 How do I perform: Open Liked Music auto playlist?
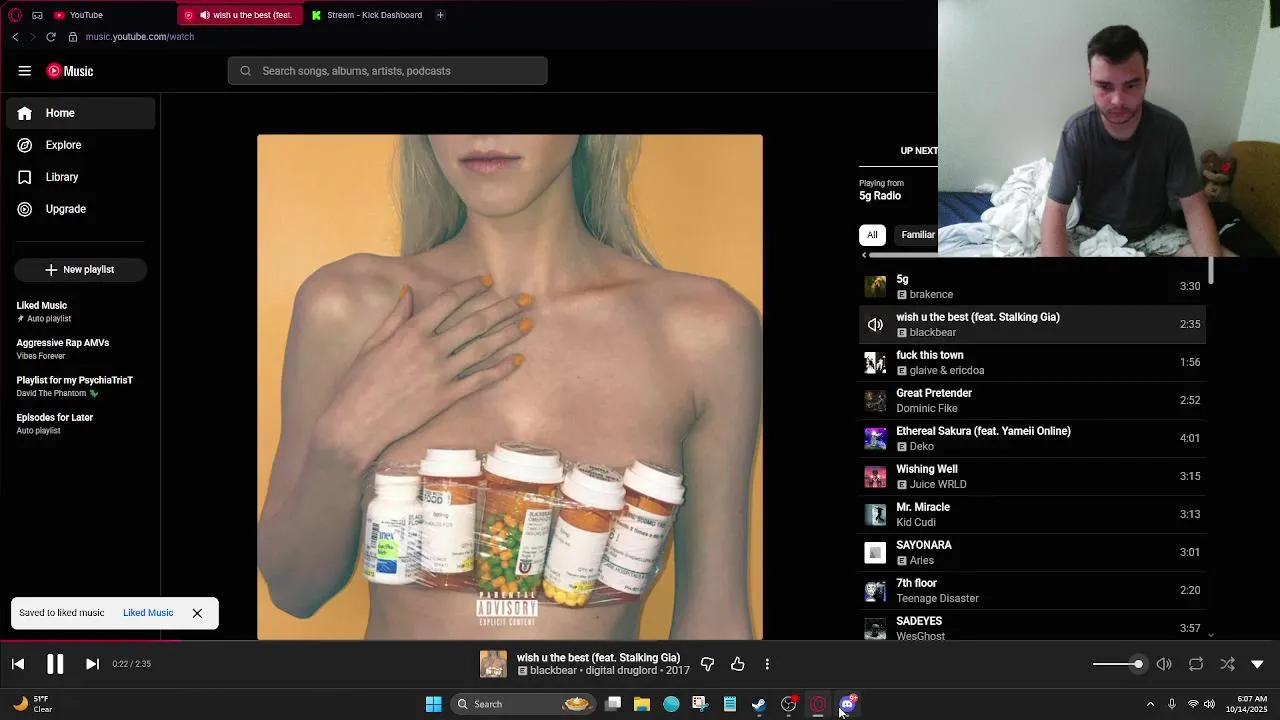click(80, 312)
